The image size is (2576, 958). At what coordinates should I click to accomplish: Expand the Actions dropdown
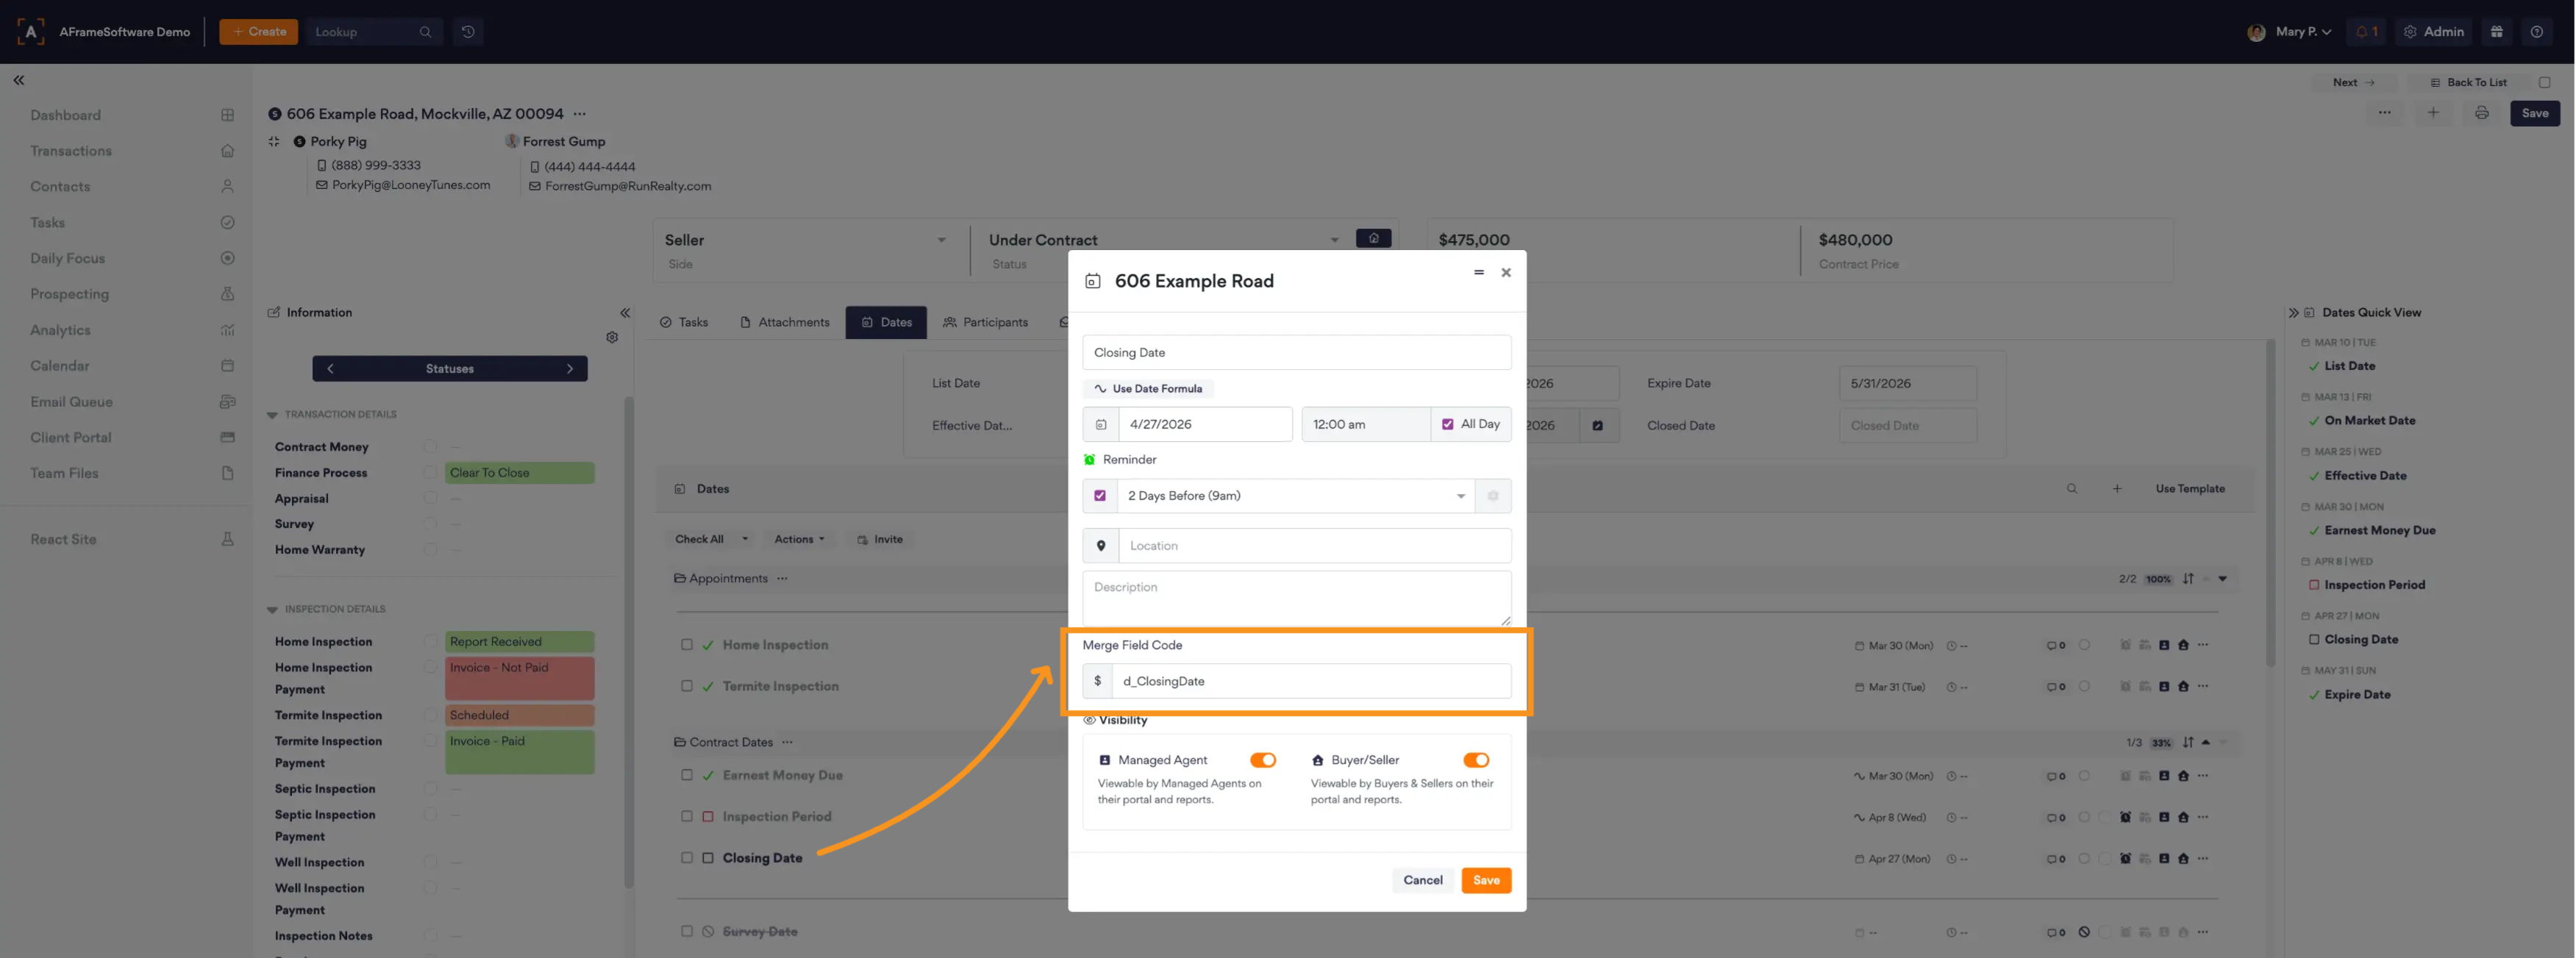(x=799, y=539)
